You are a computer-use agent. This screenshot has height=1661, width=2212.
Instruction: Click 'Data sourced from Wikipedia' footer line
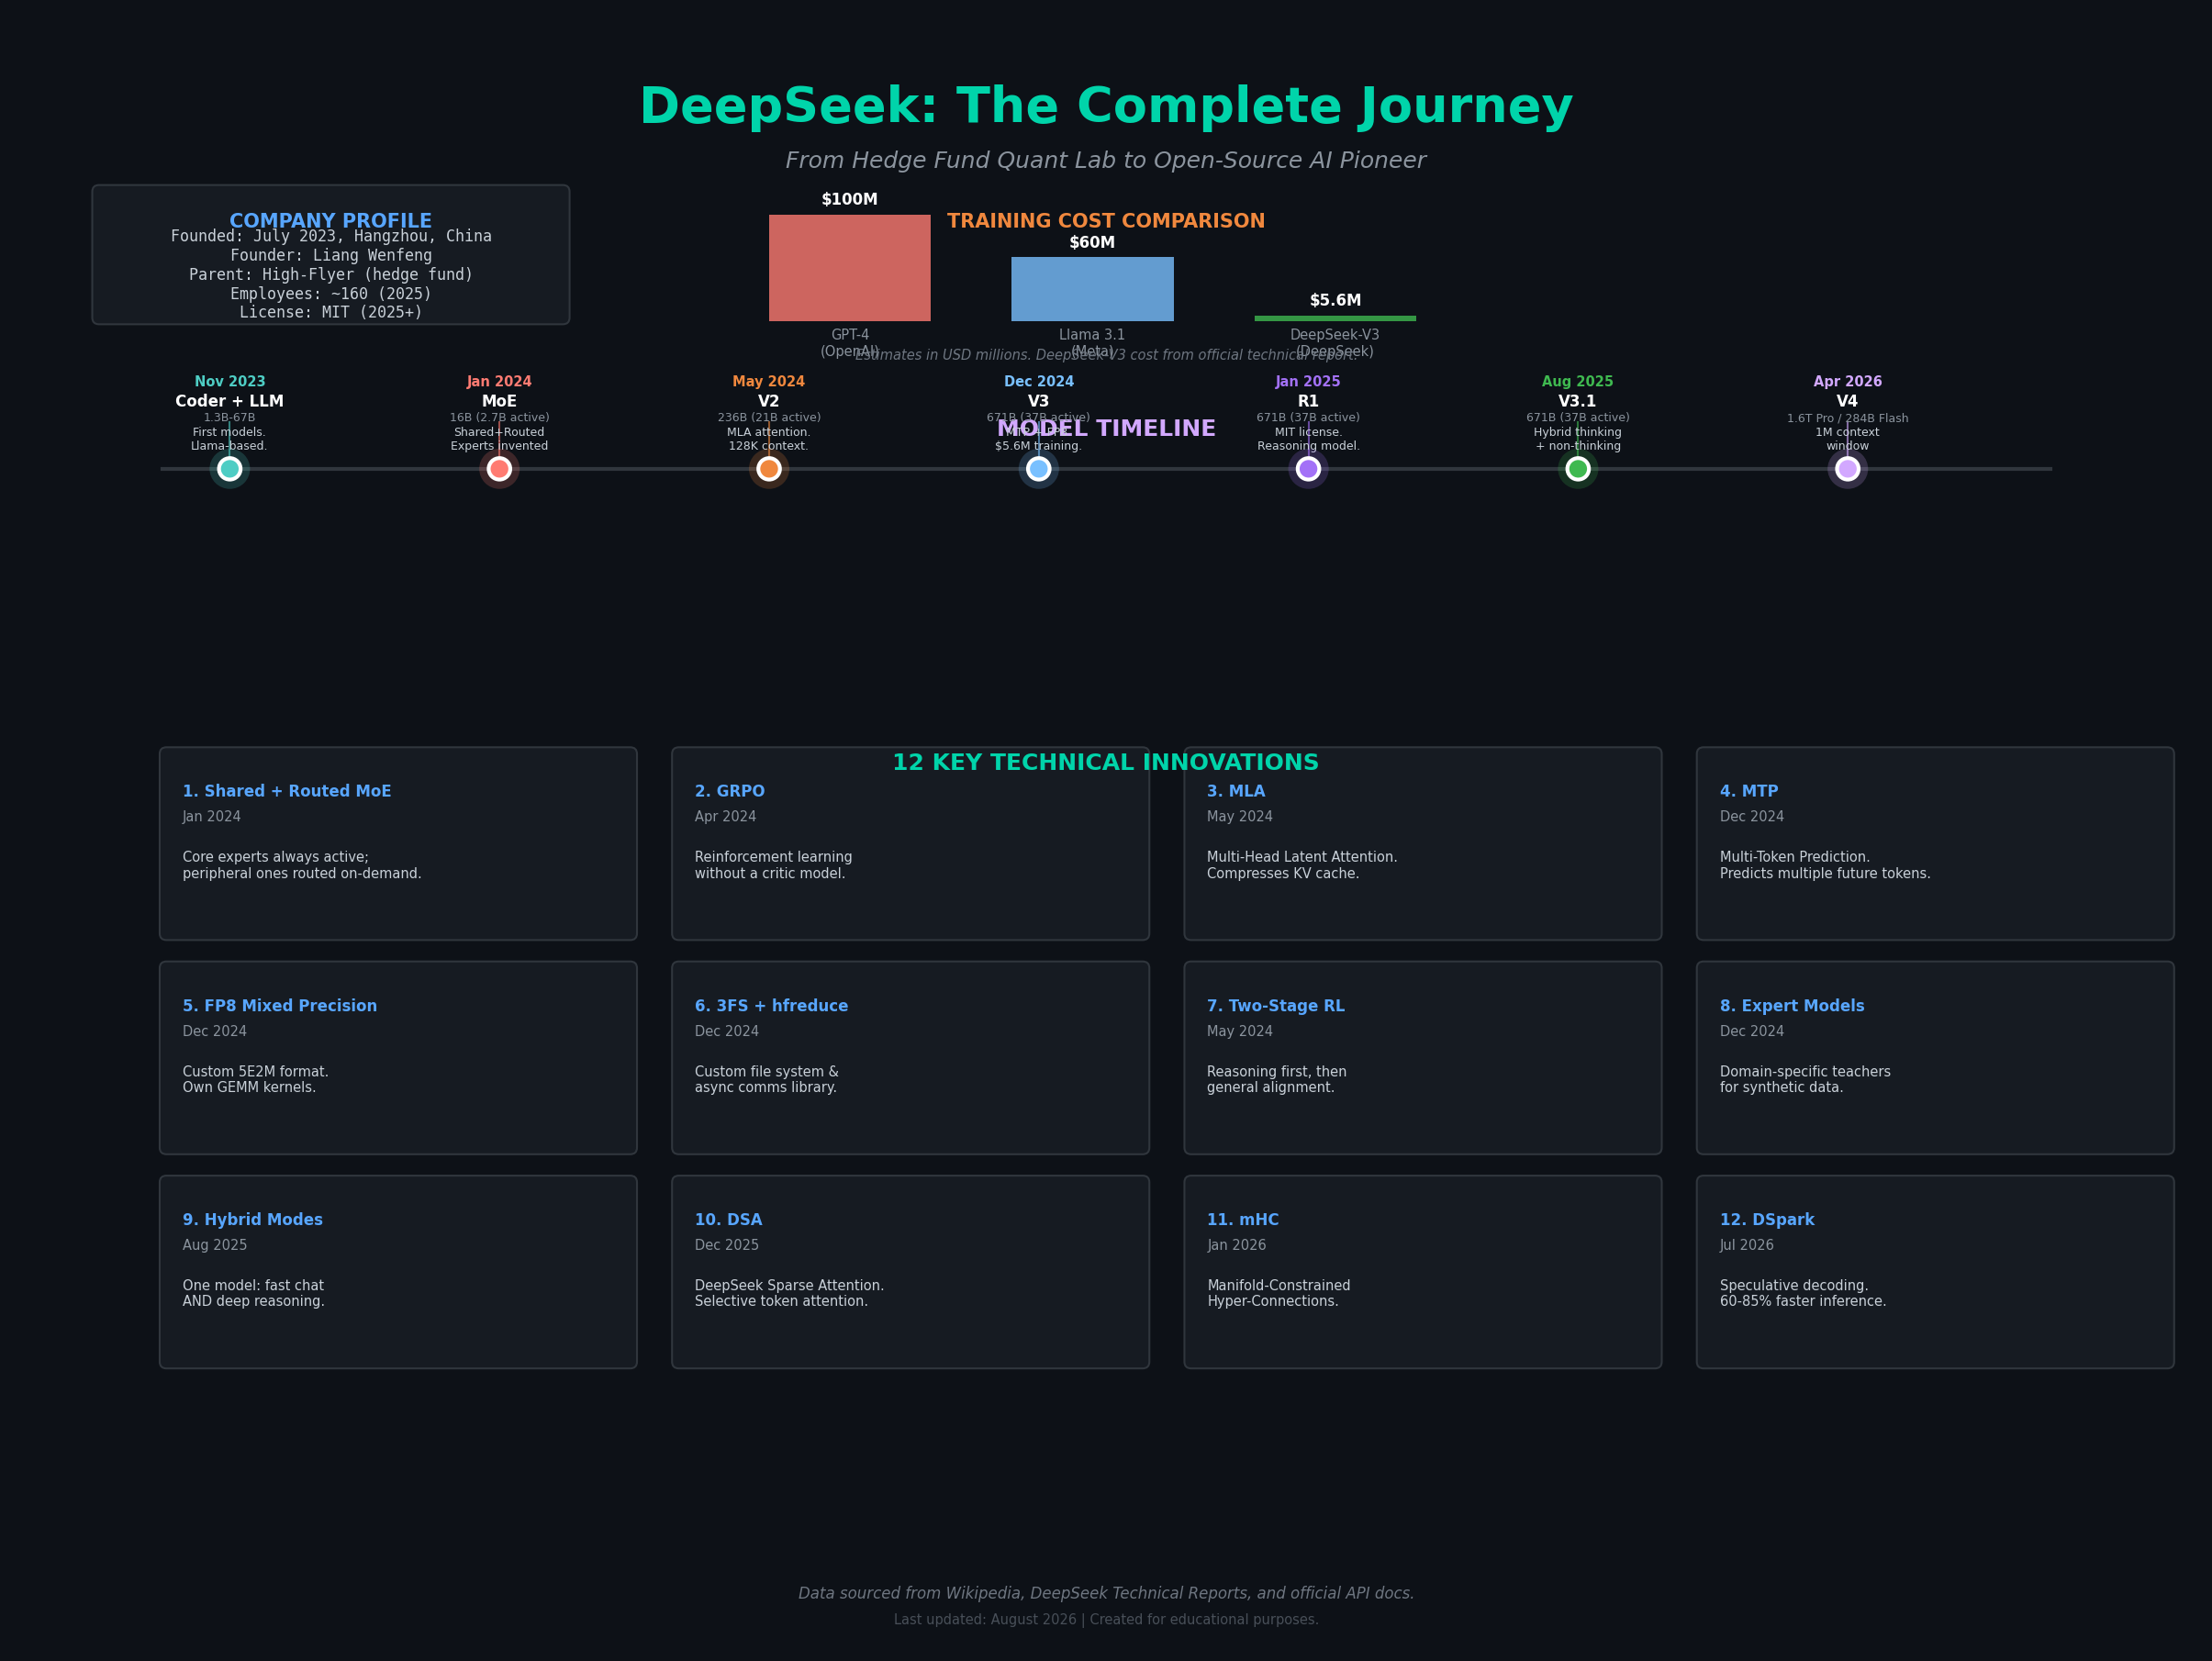pyautogui.click(x=1106, y=1593)
